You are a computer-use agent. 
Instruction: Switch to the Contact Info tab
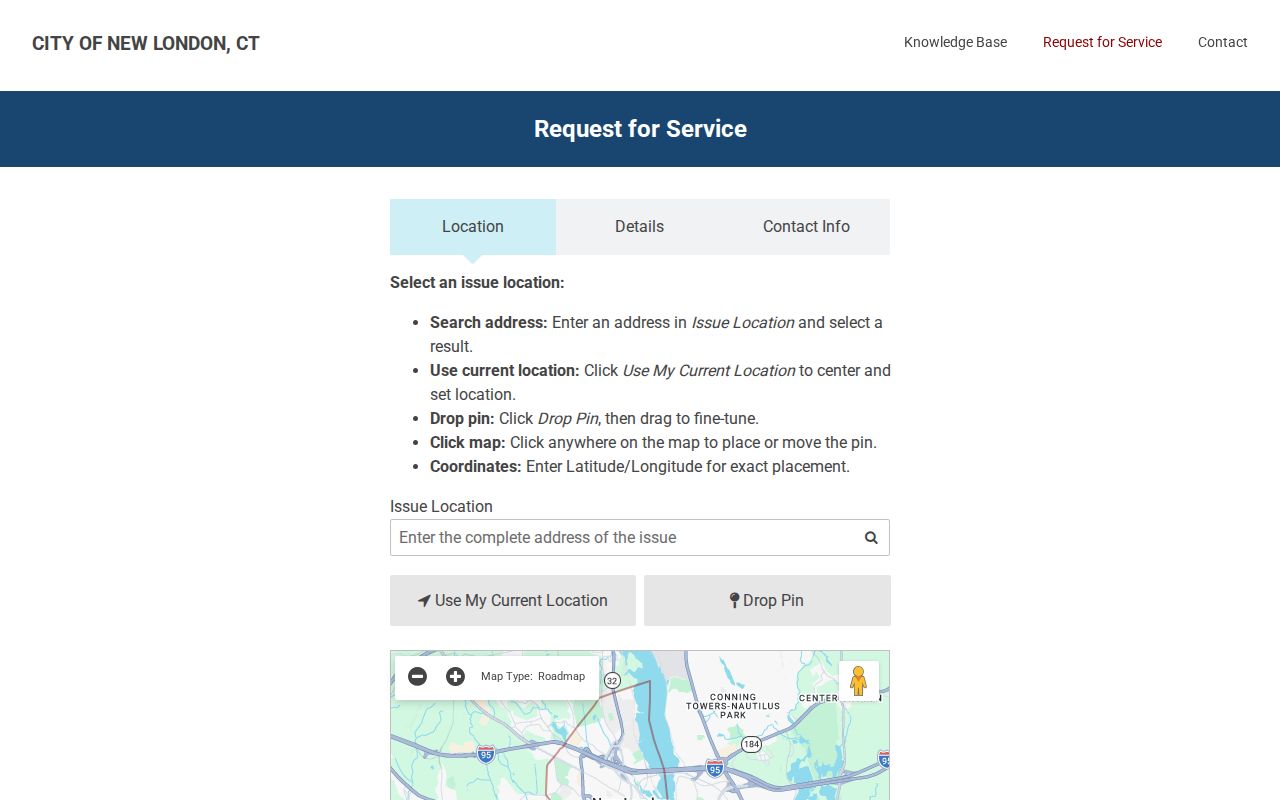[x=806, y=227]
